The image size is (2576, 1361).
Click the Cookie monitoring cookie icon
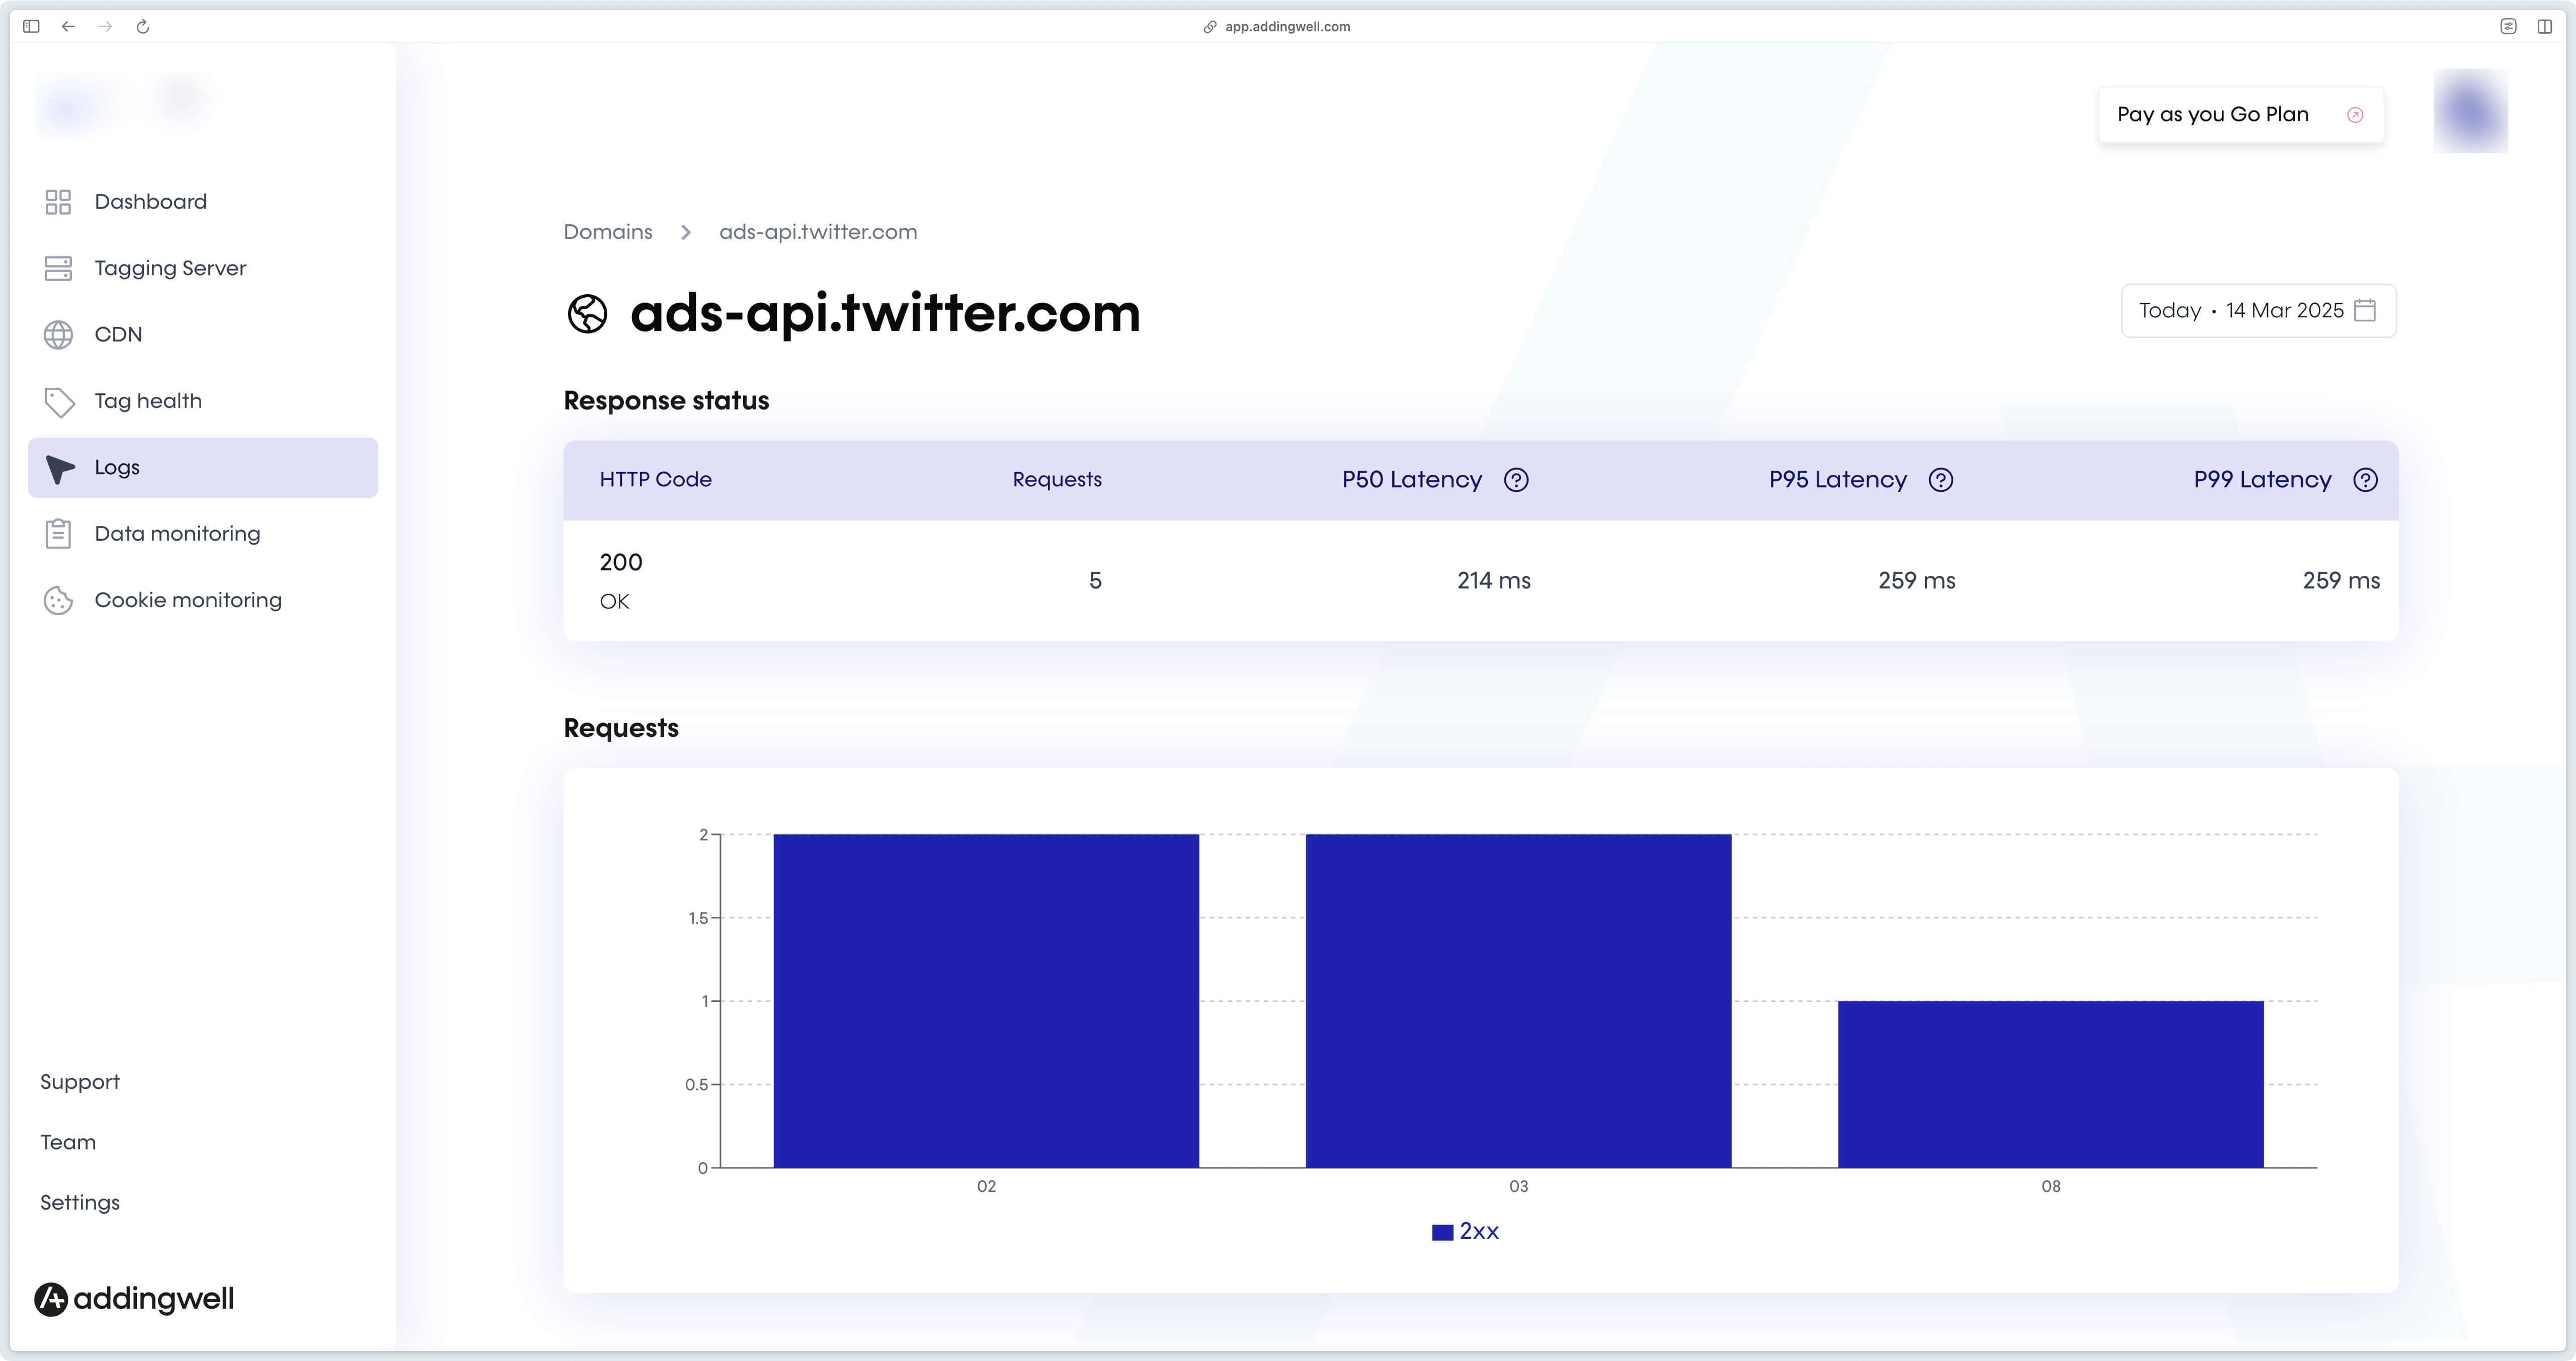58,600
